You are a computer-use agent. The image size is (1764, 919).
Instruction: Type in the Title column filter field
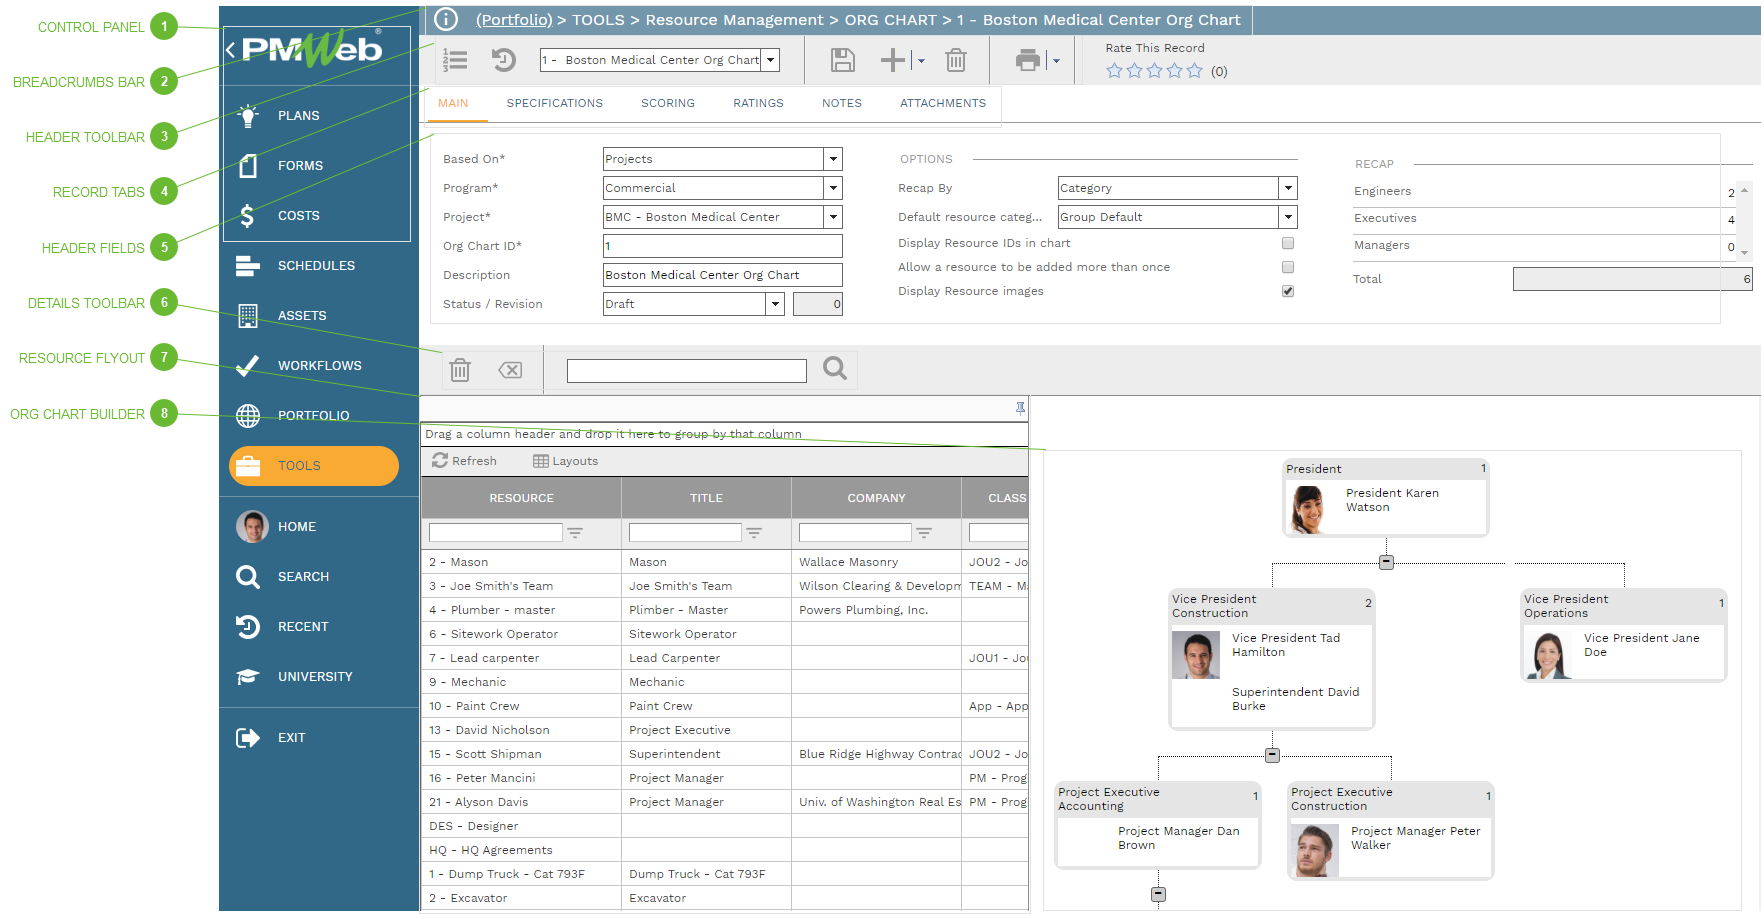click(x=685, y=531)
